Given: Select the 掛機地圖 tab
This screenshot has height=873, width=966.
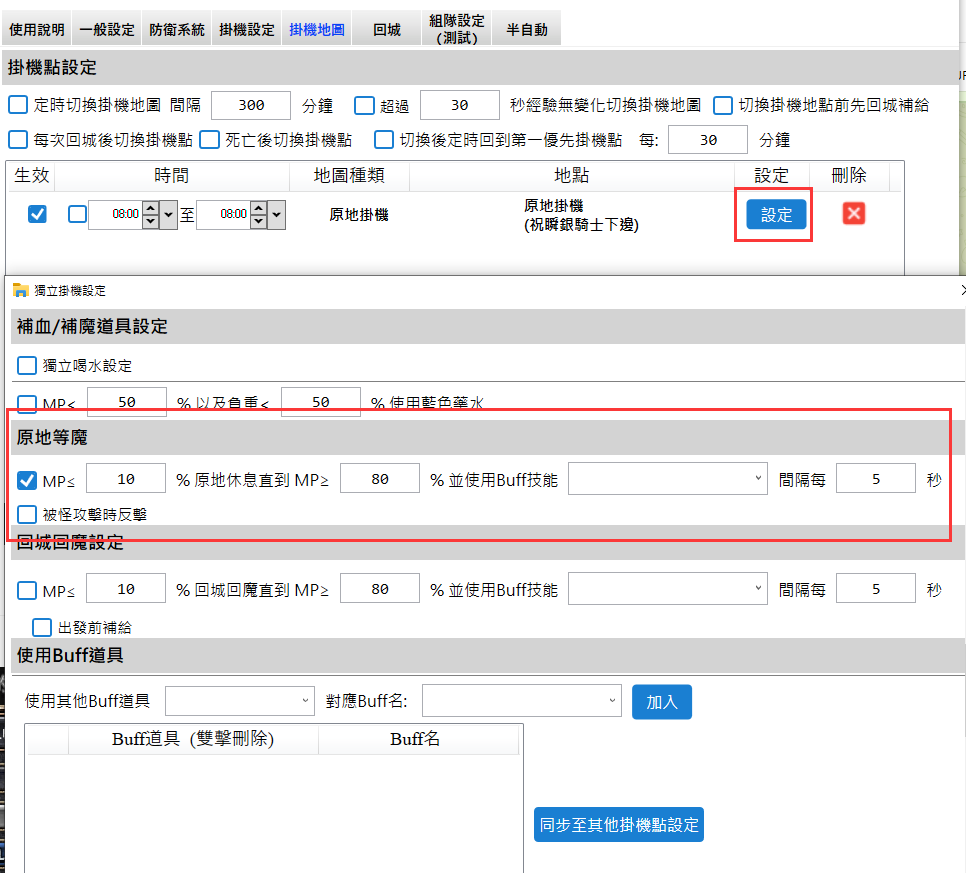Looking at the screenshot, I should (317, 29).
